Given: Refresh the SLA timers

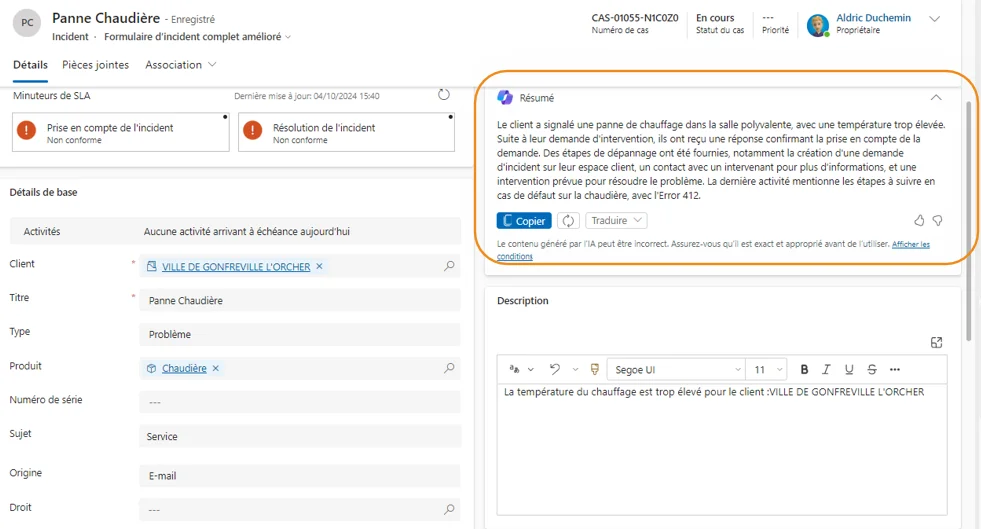Looking at the screenshot, I should (x=444, y=95).
